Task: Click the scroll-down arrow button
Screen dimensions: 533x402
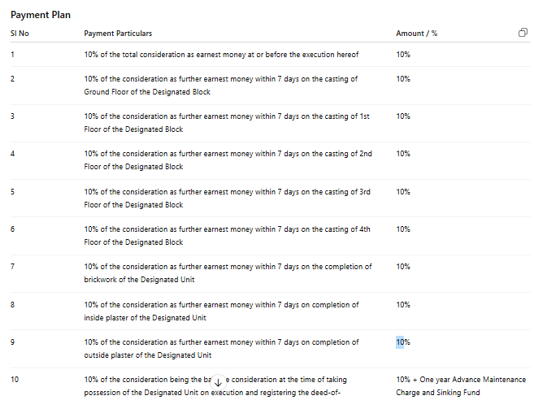Action: 218,383
